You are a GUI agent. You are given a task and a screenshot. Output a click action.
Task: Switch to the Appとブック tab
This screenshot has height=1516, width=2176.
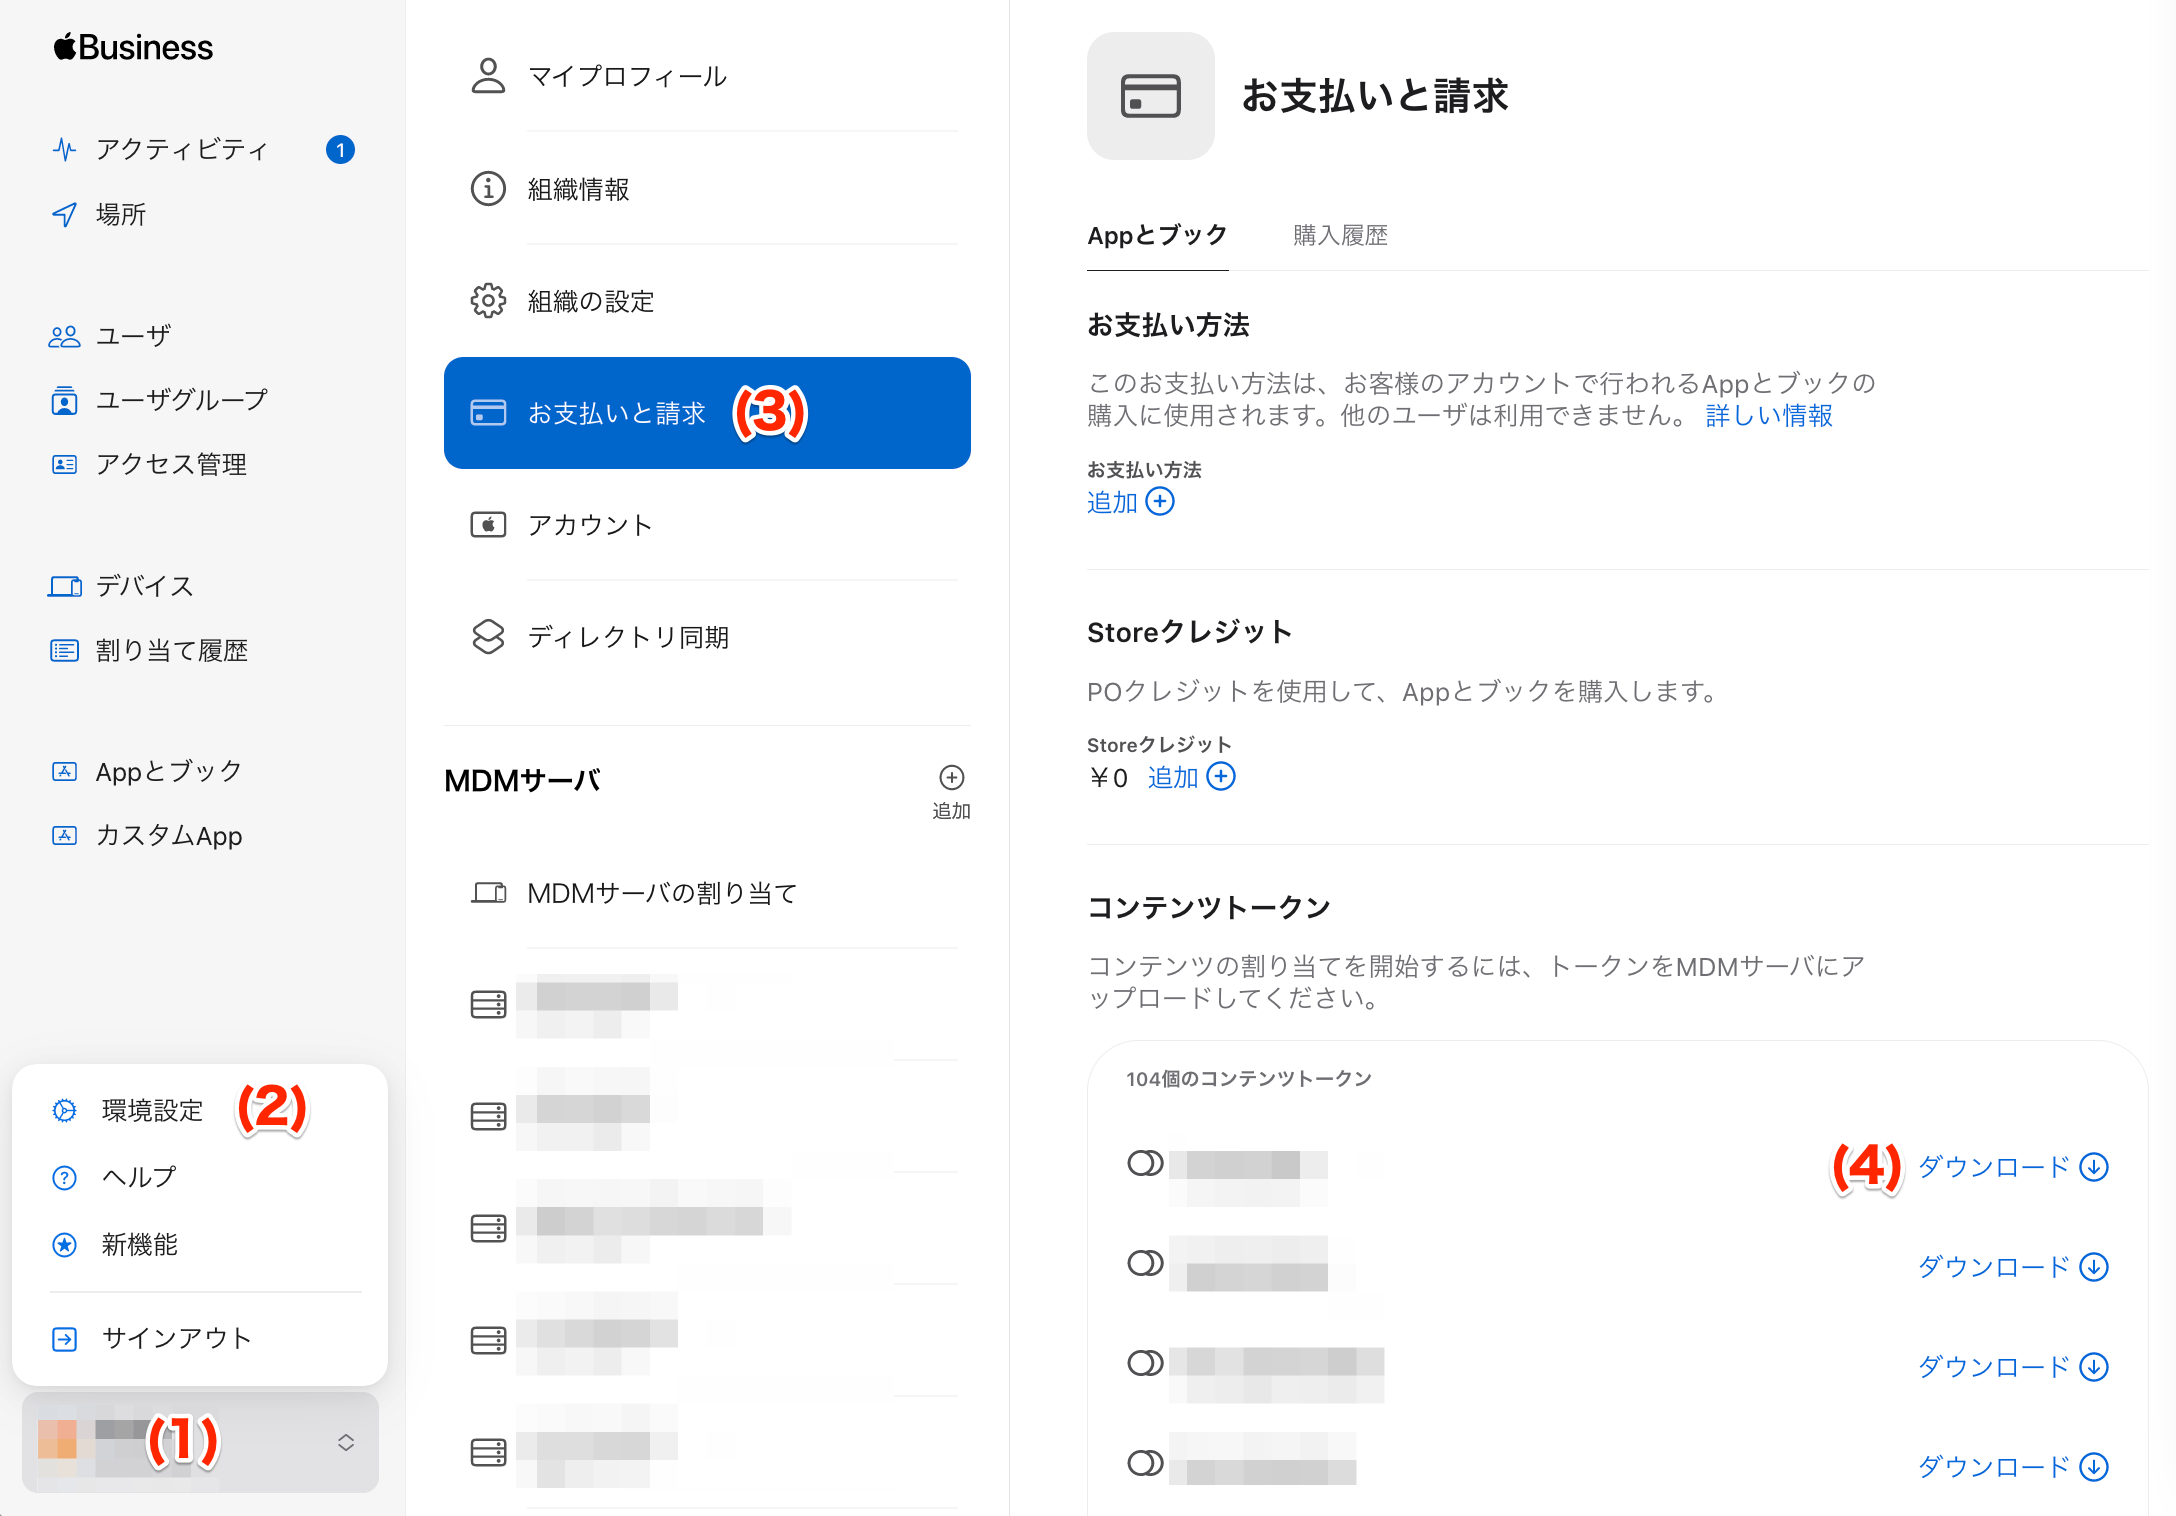tap(1157, 236)
